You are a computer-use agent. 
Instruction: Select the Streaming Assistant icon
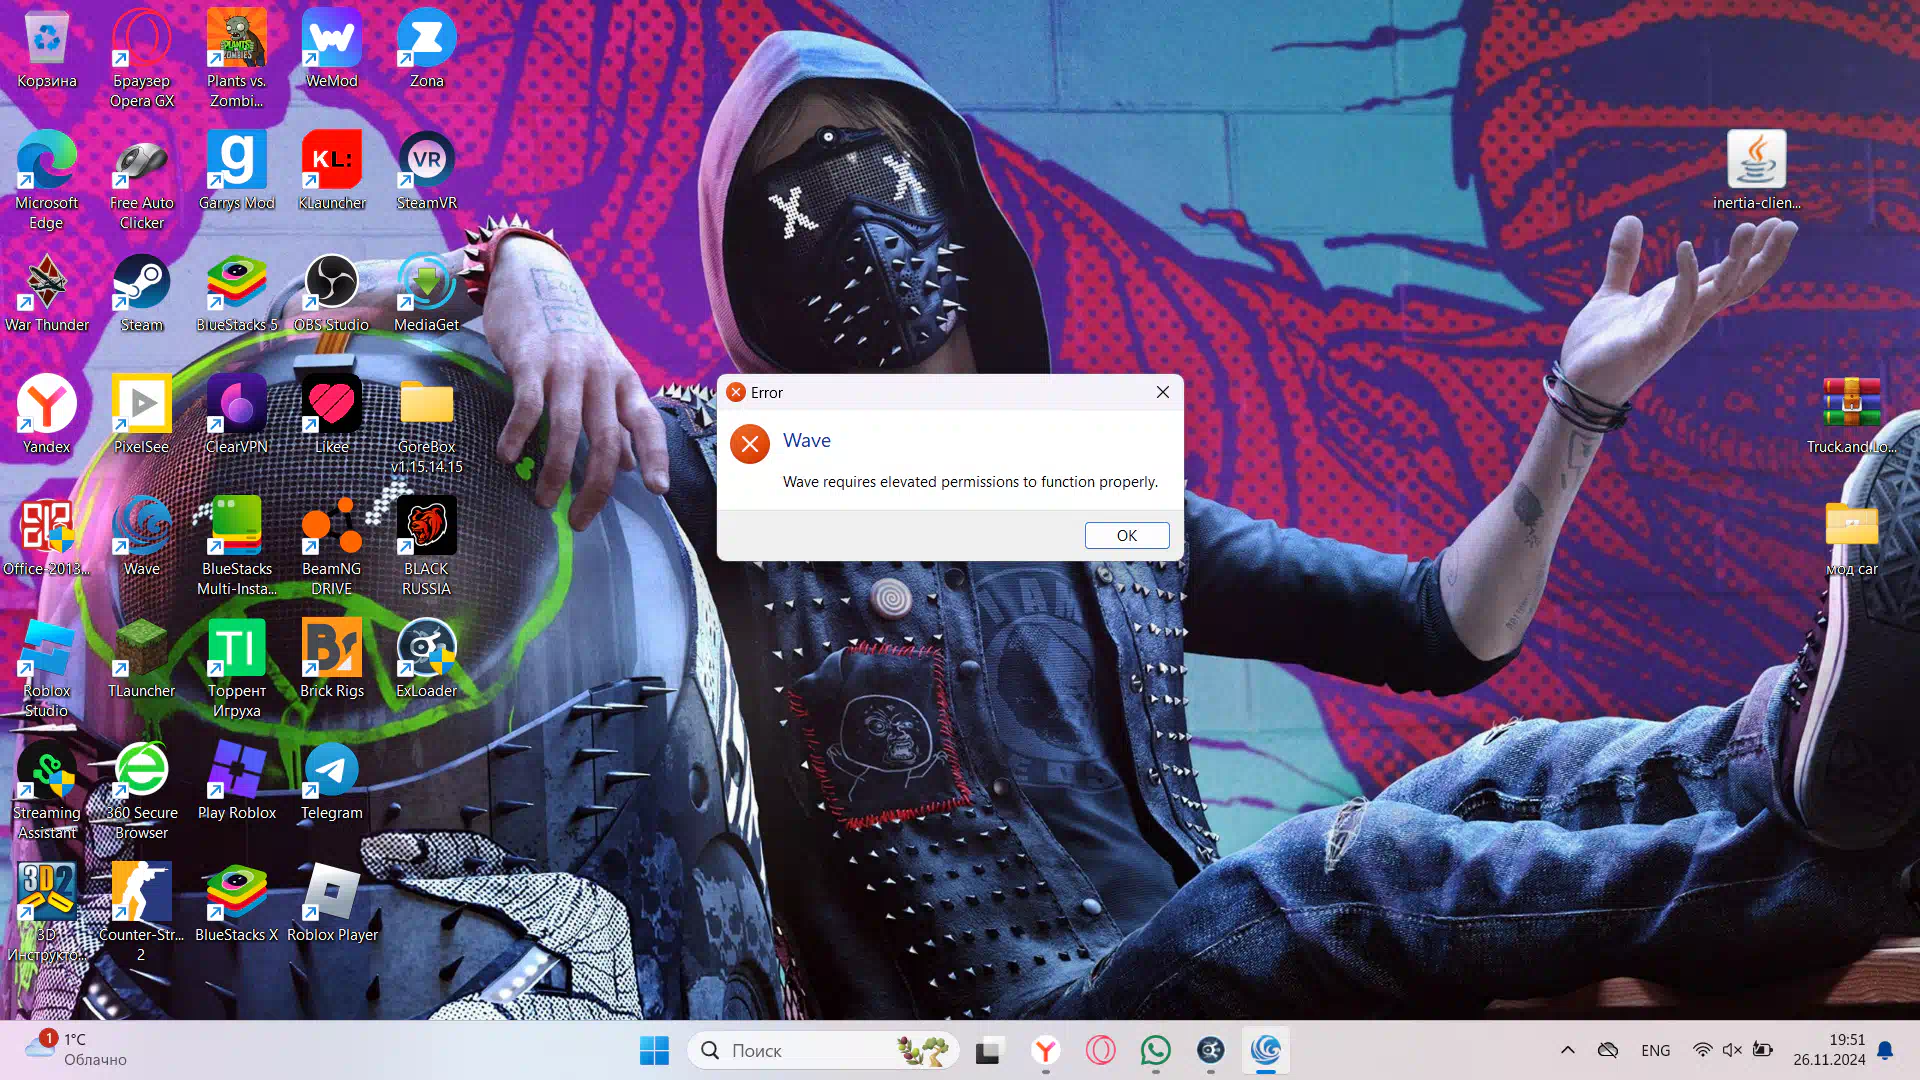(x=47, y=790)
